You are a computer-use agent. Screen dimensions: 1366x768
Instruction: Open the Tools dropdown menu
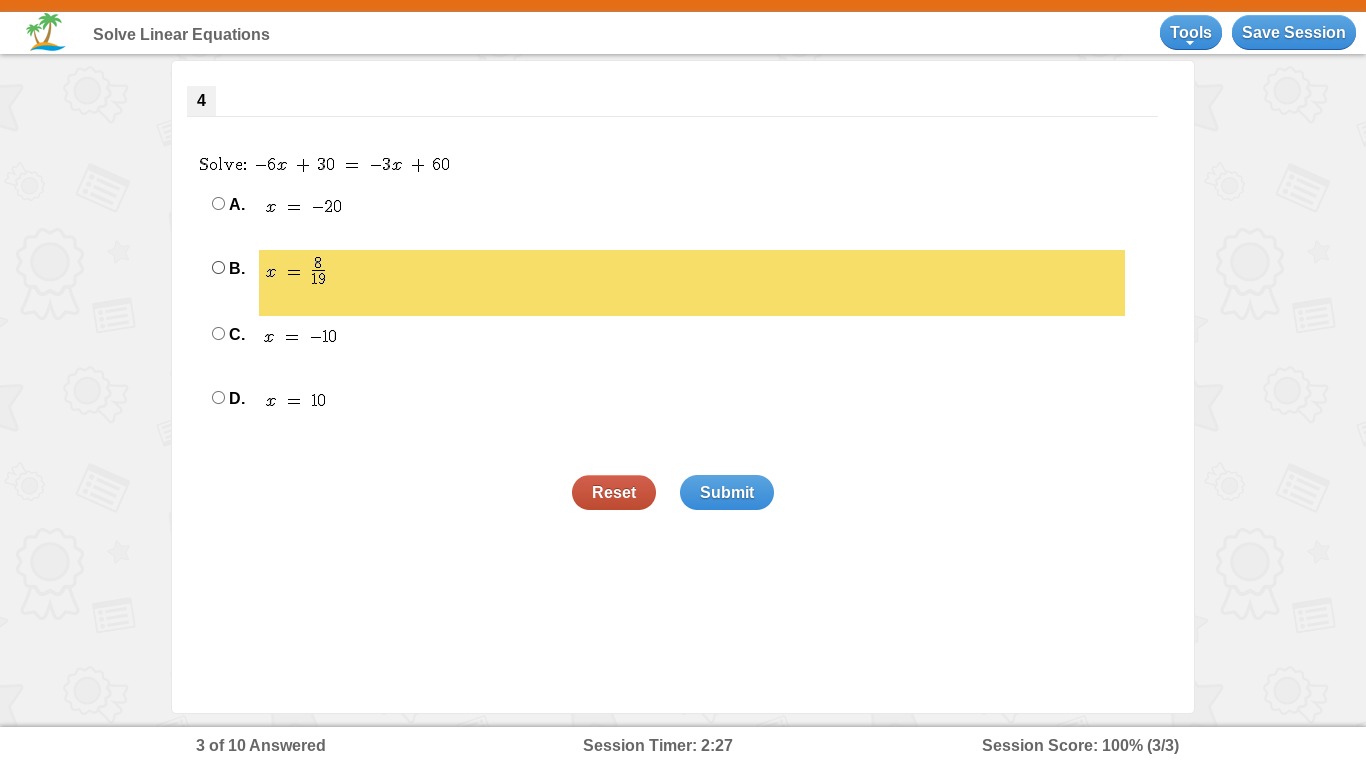pyautogui.click(x=1191, y=33)
